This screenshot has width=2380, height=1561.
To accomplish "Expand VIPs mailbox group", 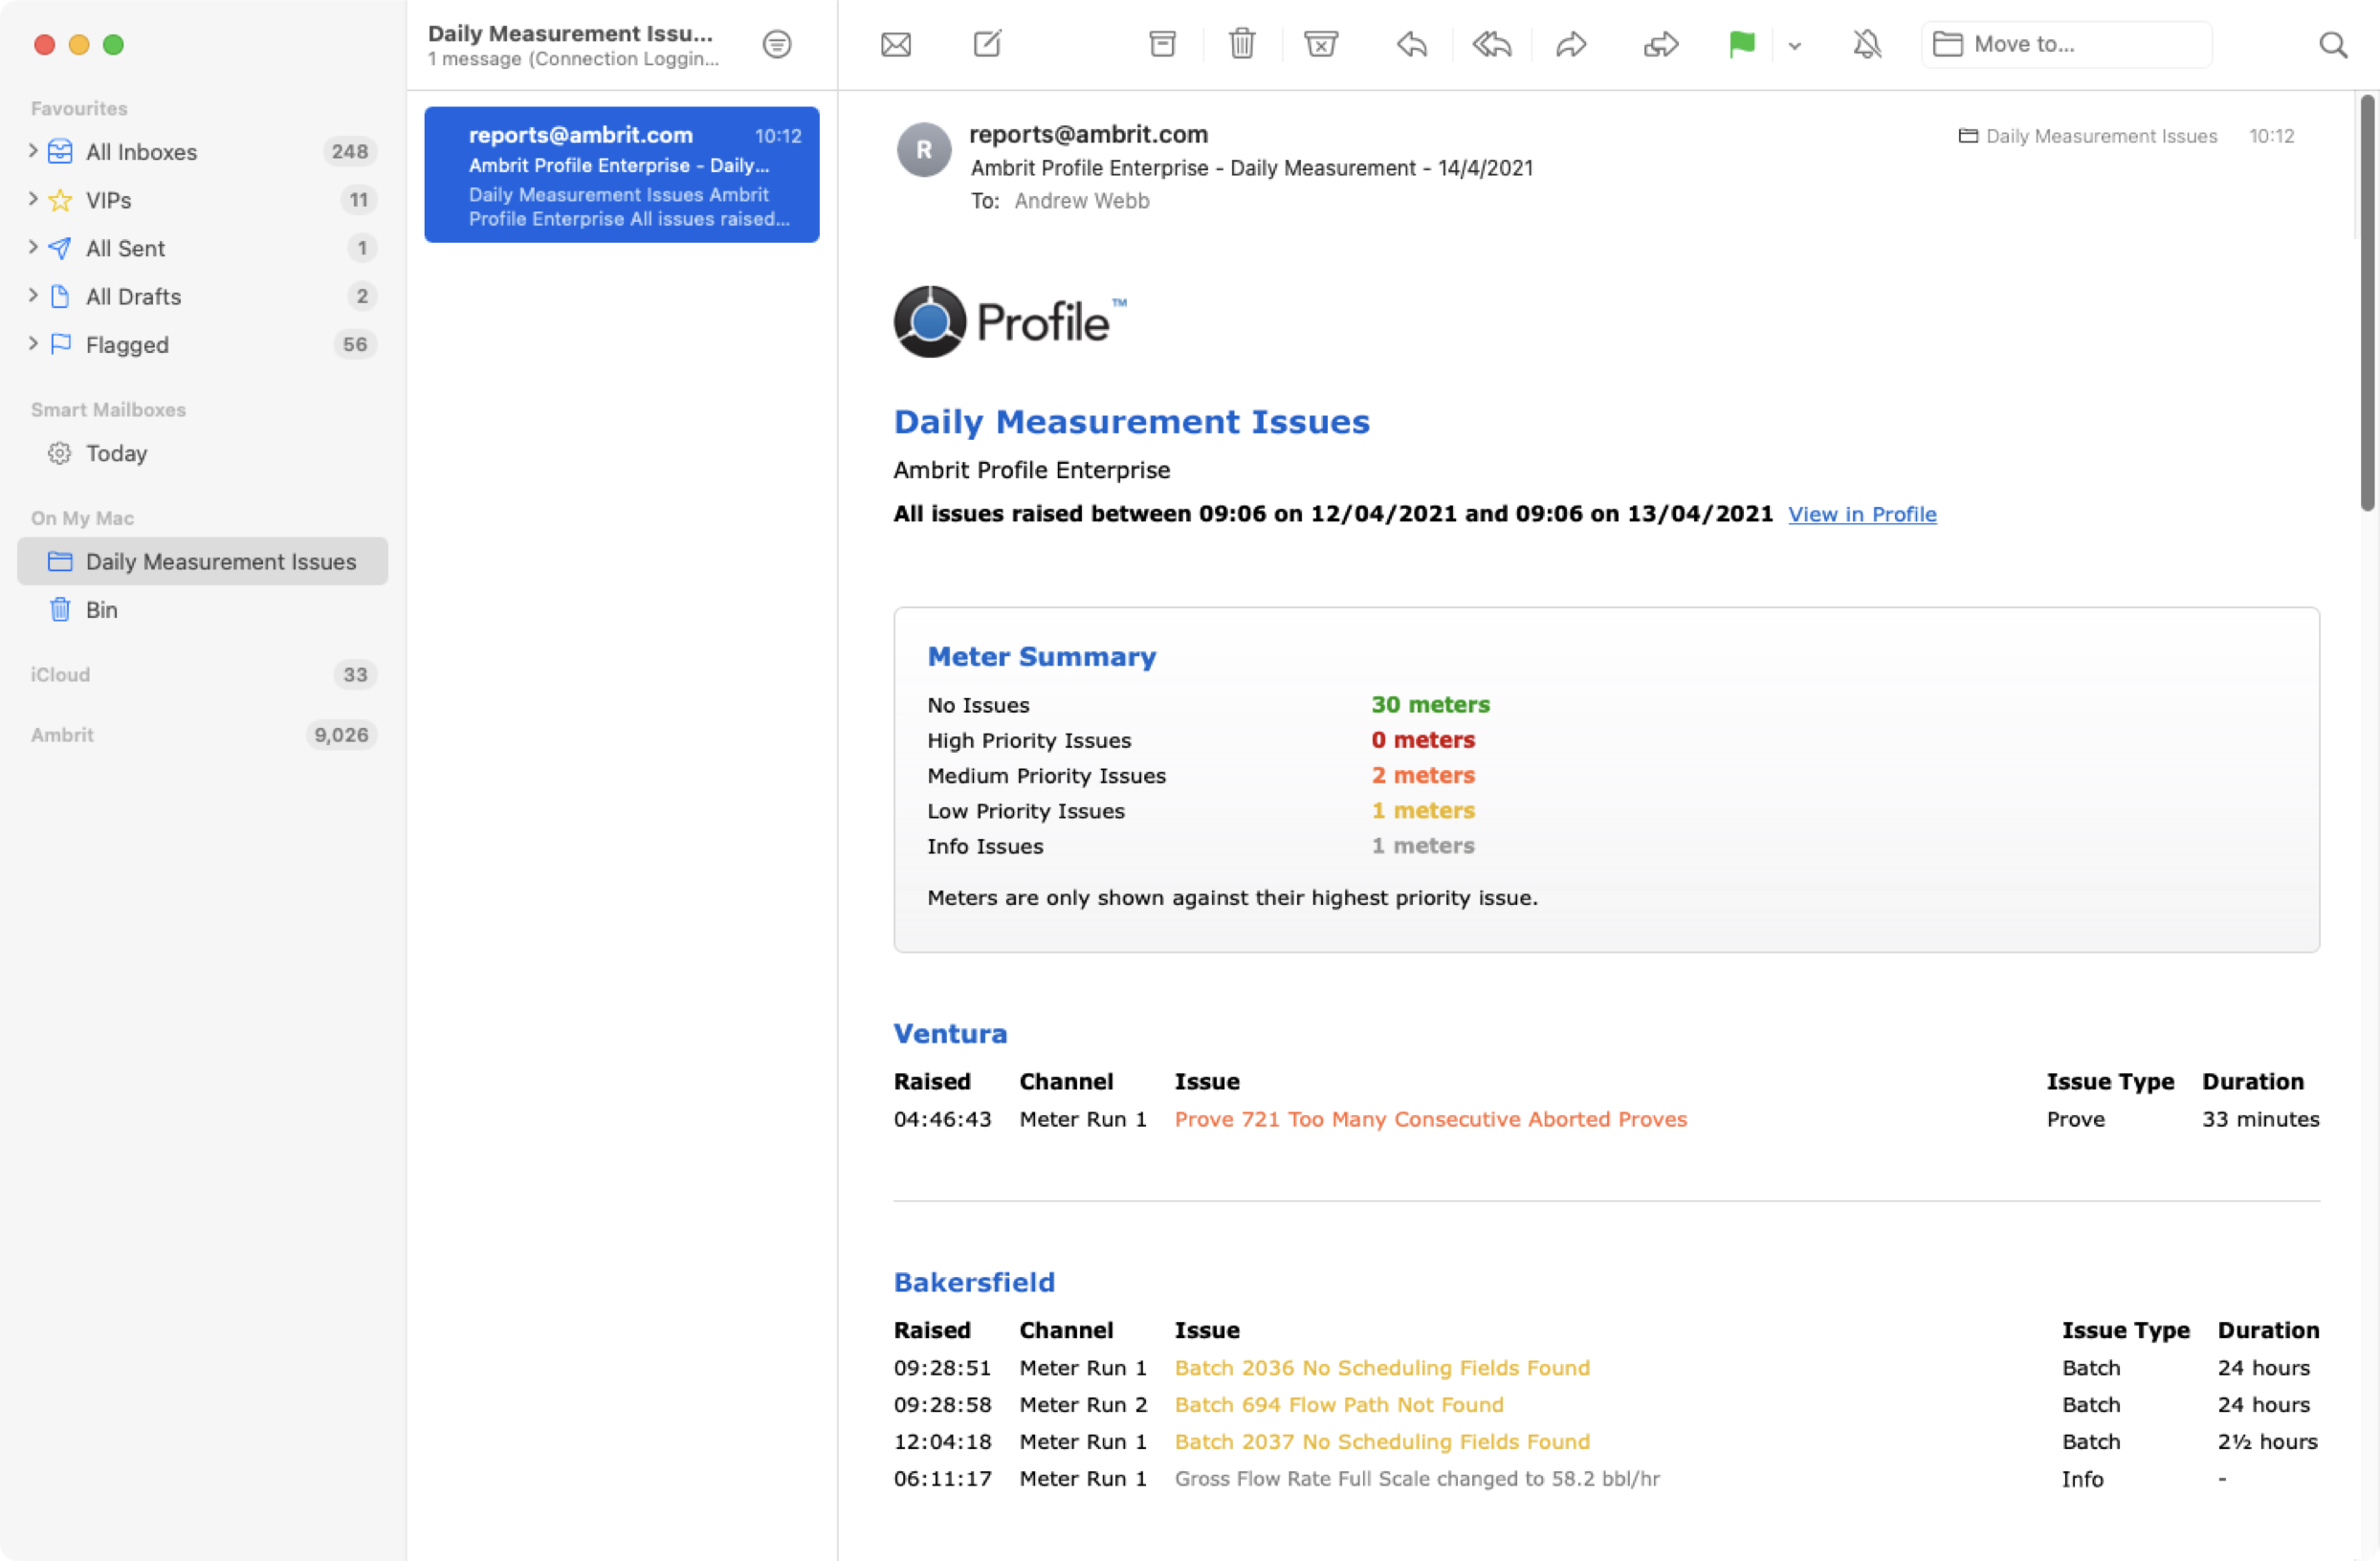I will tap(33, 199).
